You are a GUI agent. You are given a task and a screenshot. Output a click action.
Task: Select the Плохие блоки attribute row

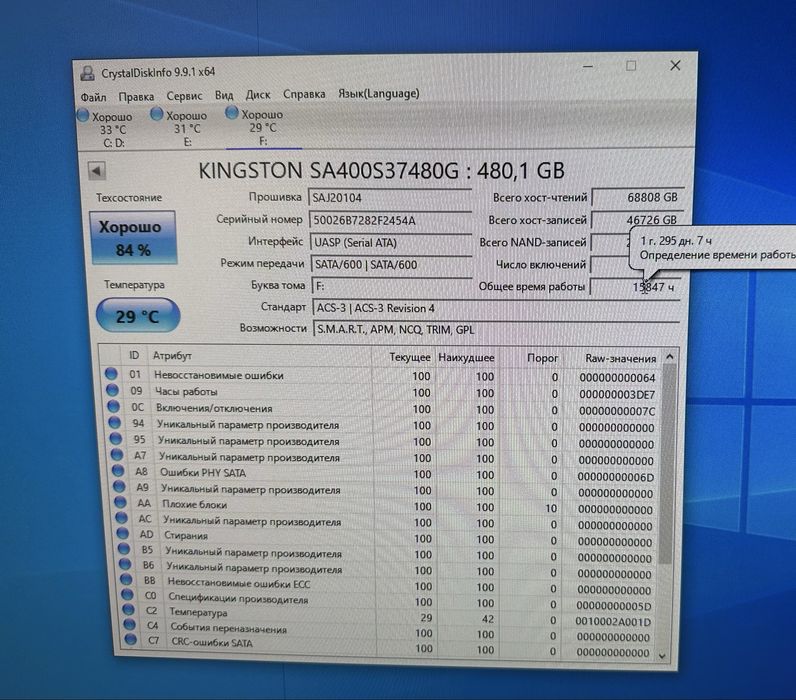(385, 507)
